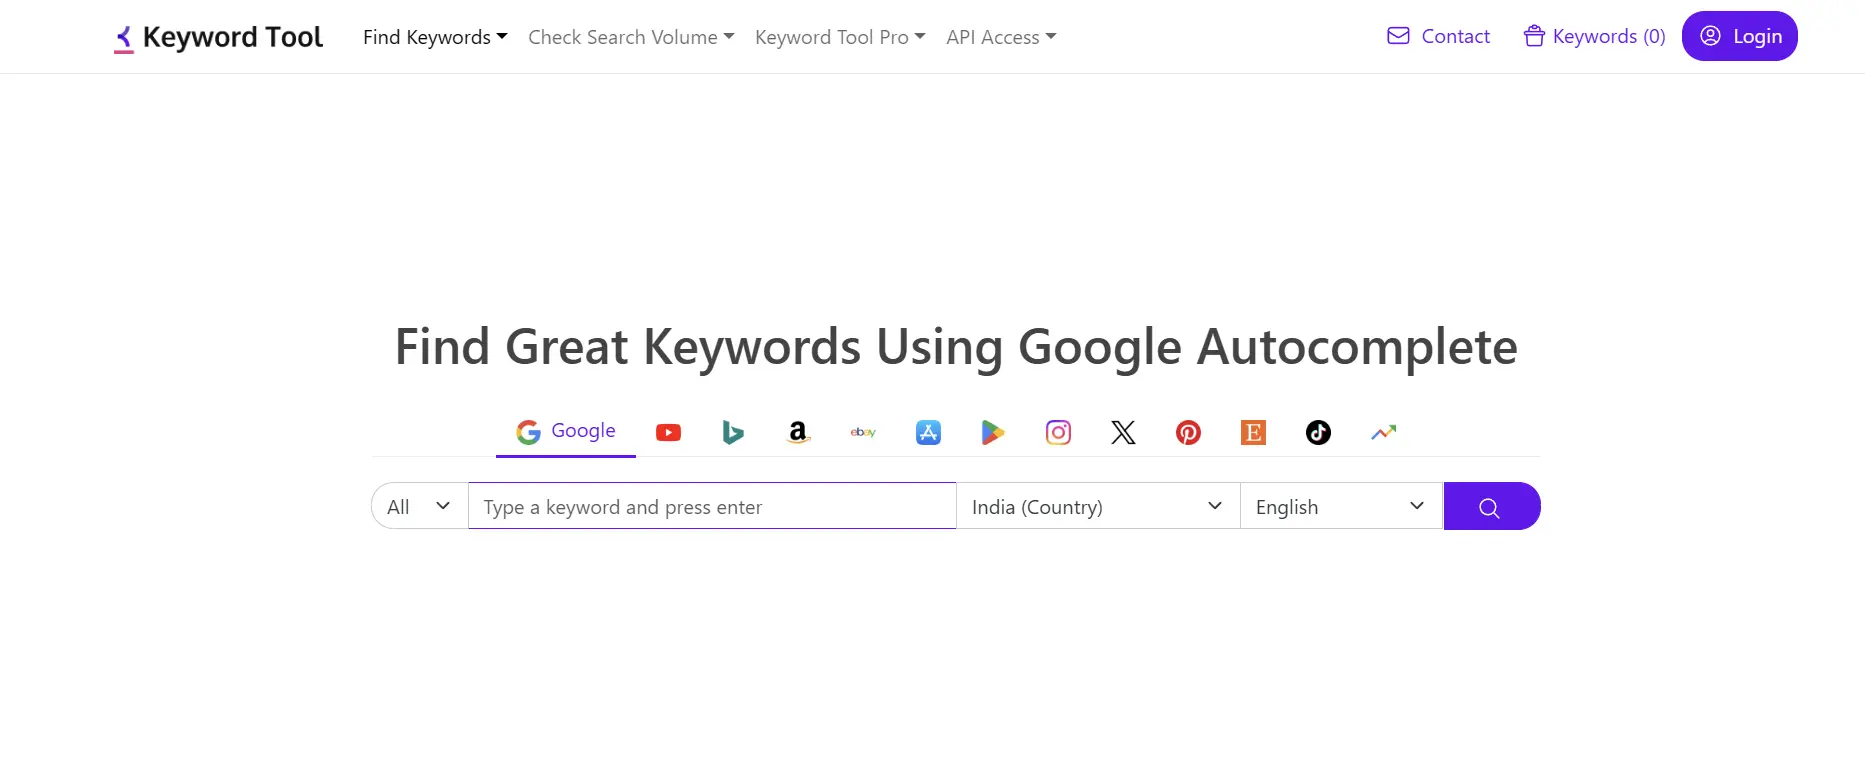Choose the App Store tab icon
The width and height of the screenshot is (1865, 778).
click(928, 432)
